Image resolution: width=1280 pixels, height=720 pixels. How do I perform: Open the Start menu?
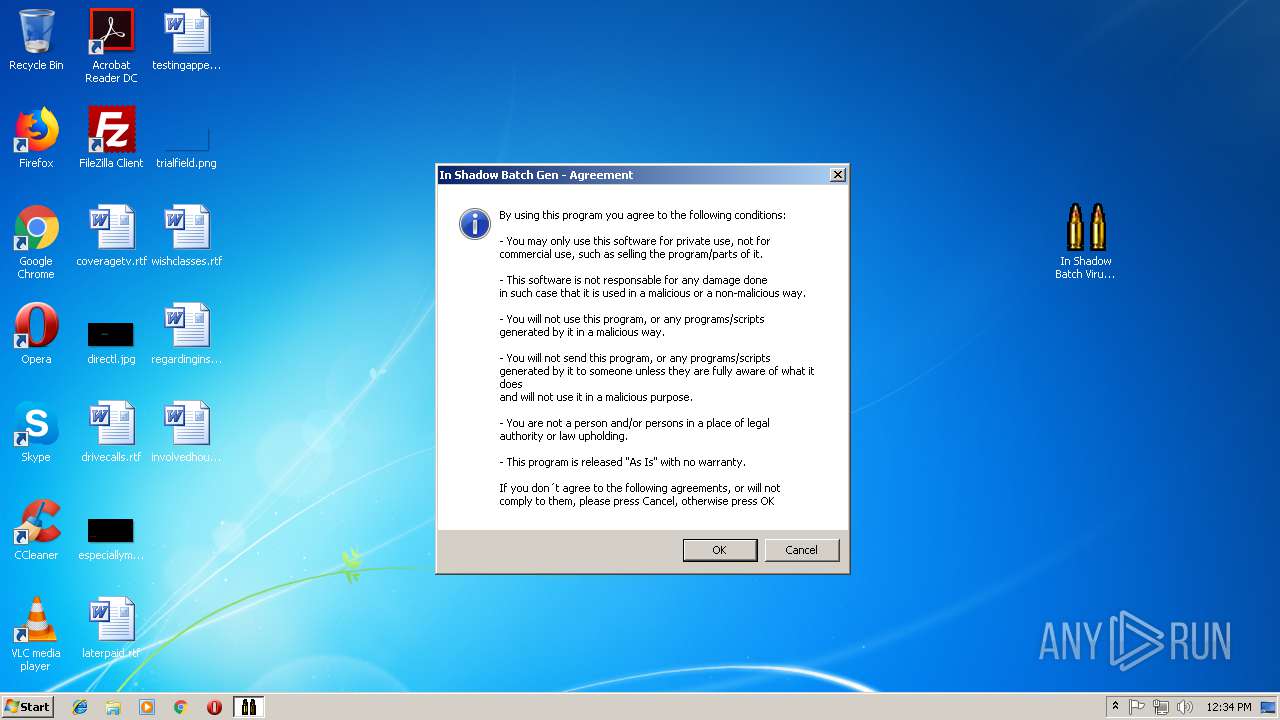27,706
